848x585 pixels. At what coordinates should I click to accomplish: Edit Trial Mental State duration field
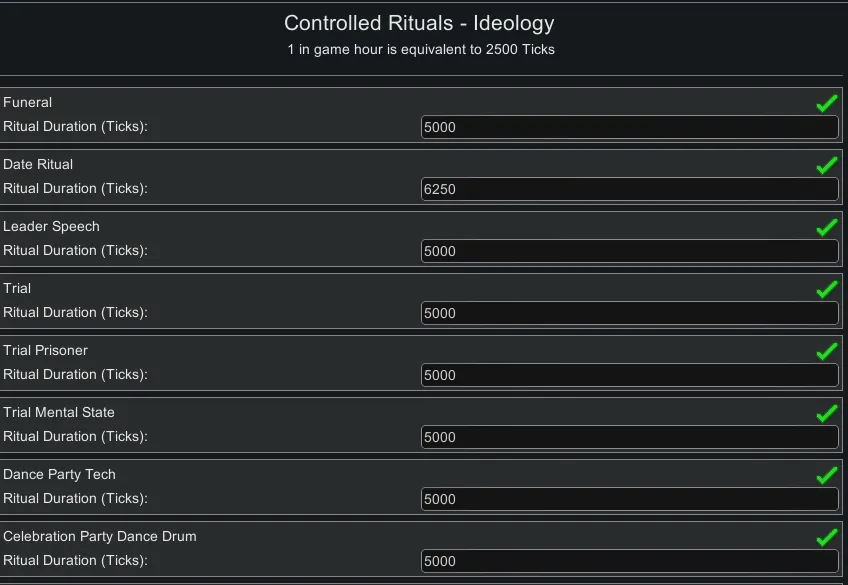click(x=629, y=437)
